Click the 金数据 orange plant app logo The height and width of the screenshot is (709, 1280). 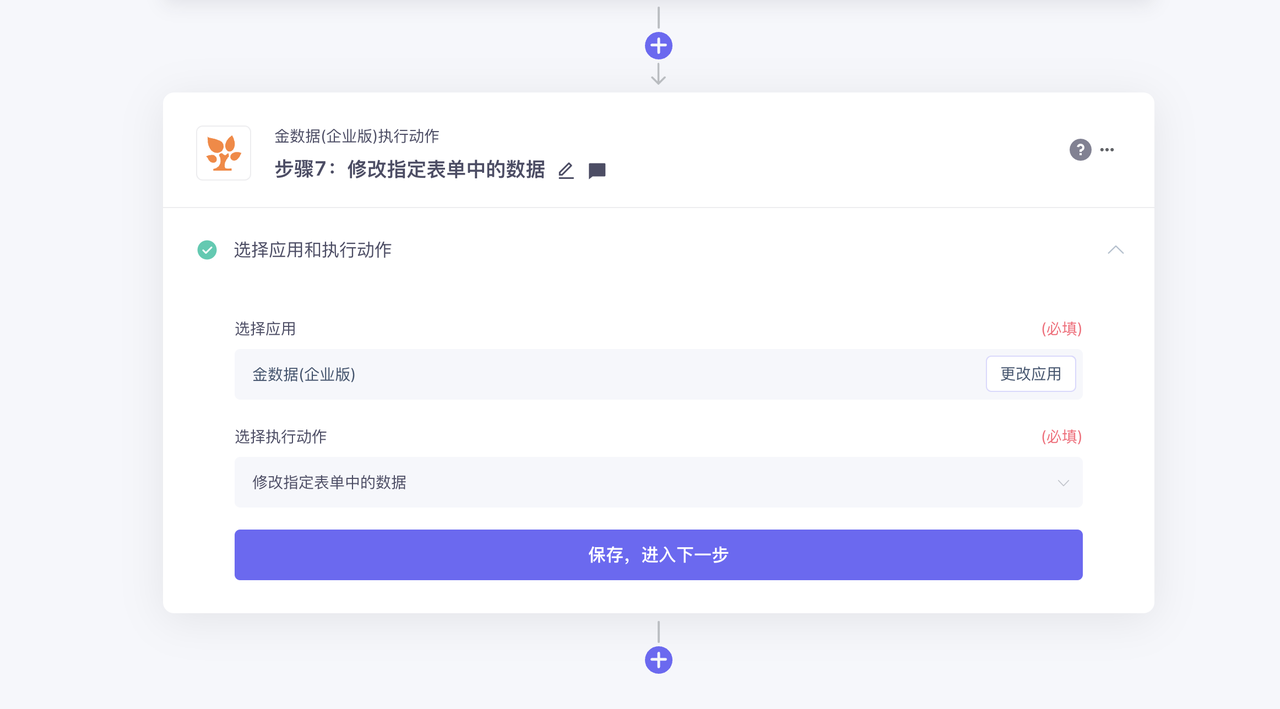(224, 153)
